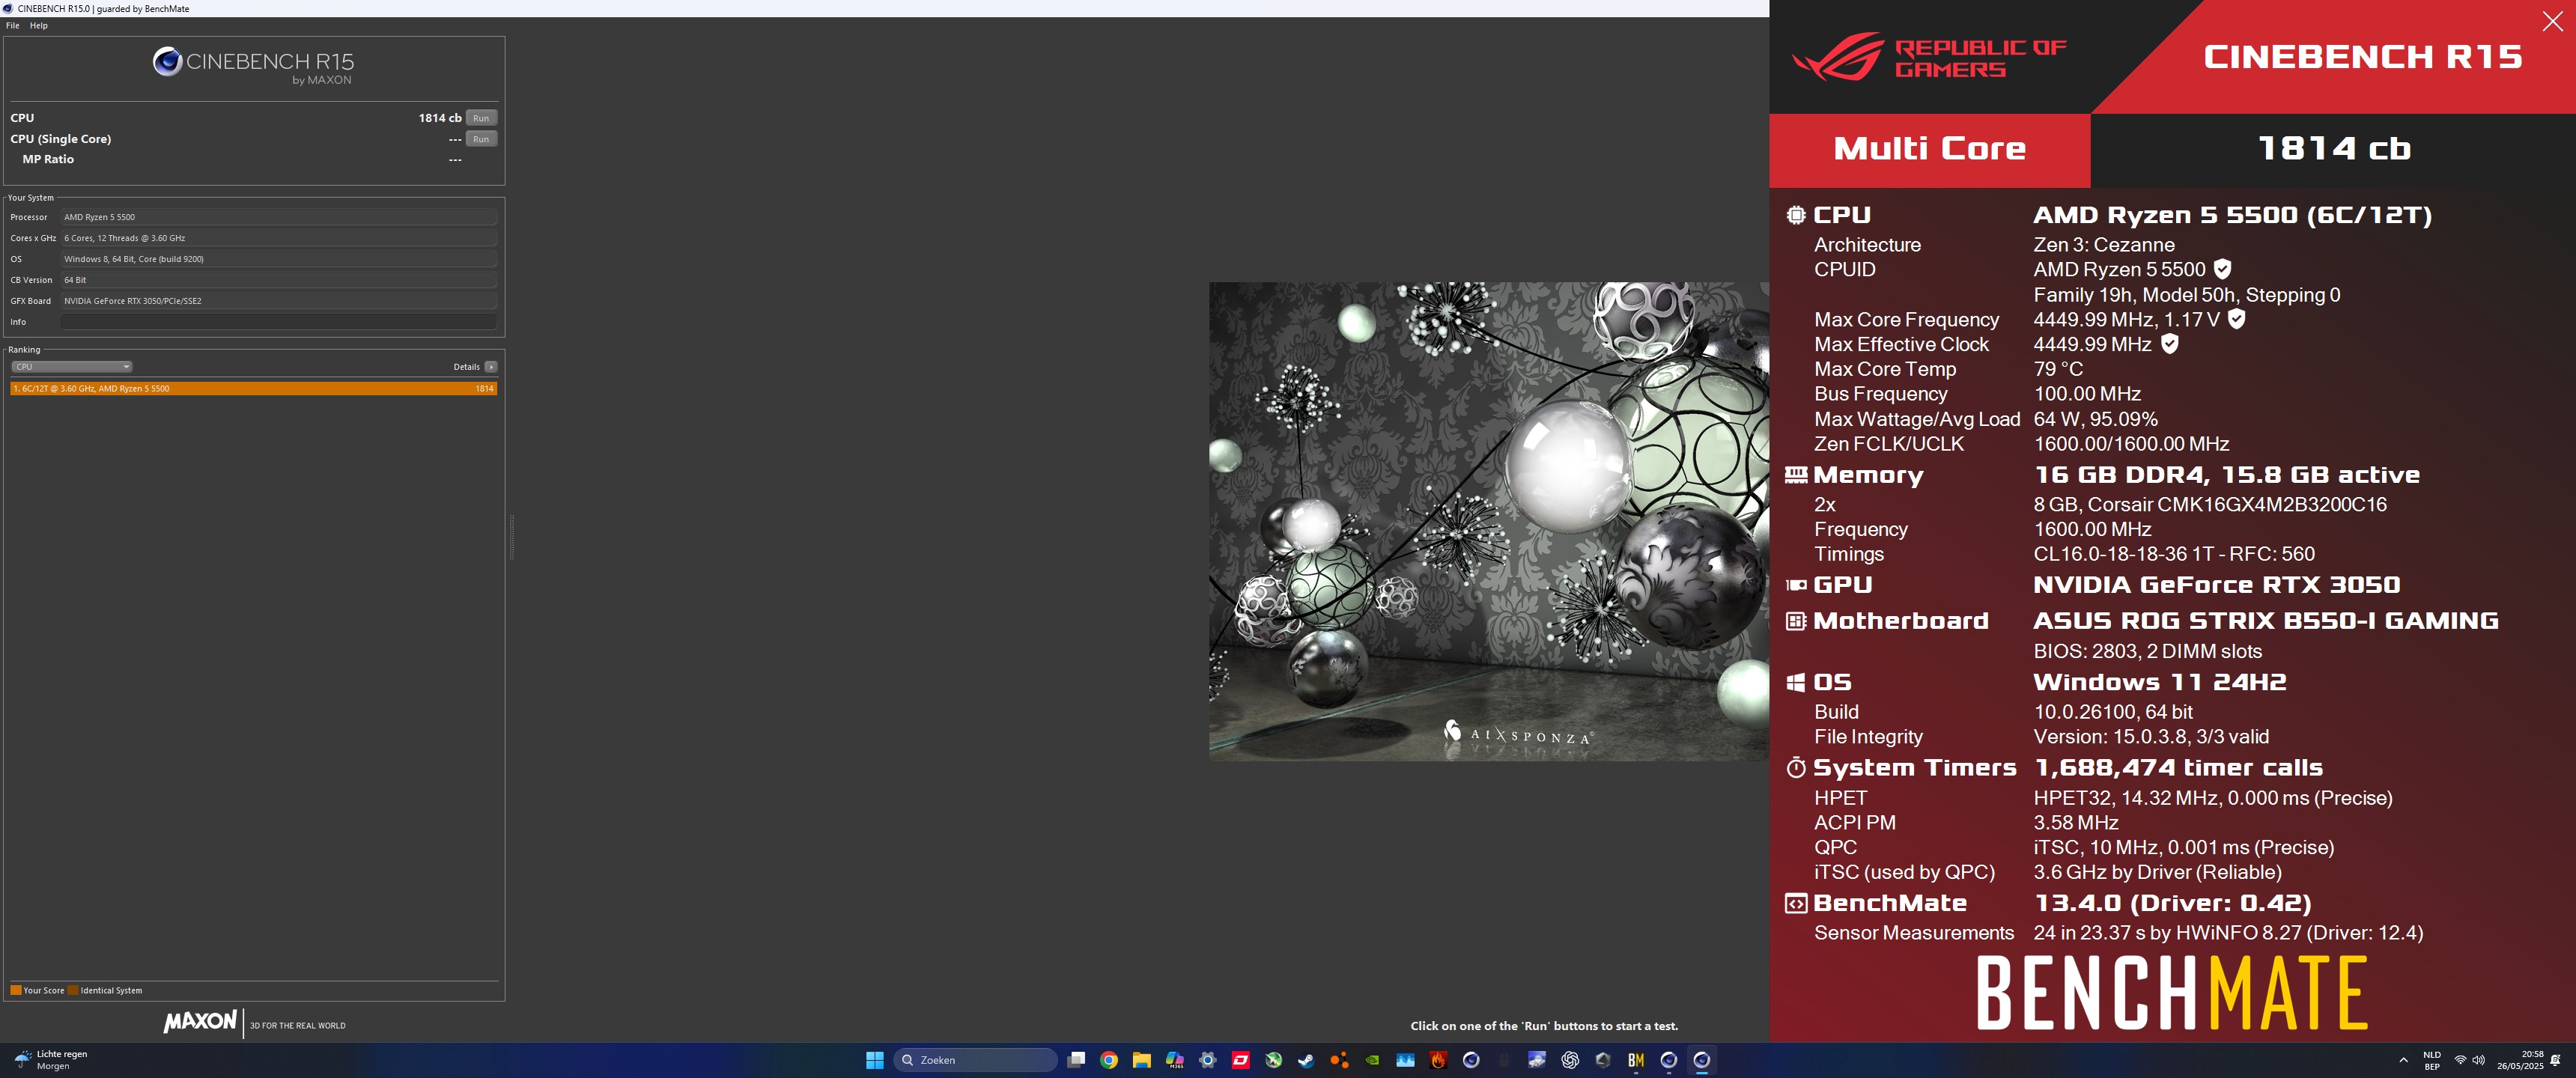The image size is (2576, 1078).
Task: Click the System Timers stopwatch icon
Action: coord(1796,768)
